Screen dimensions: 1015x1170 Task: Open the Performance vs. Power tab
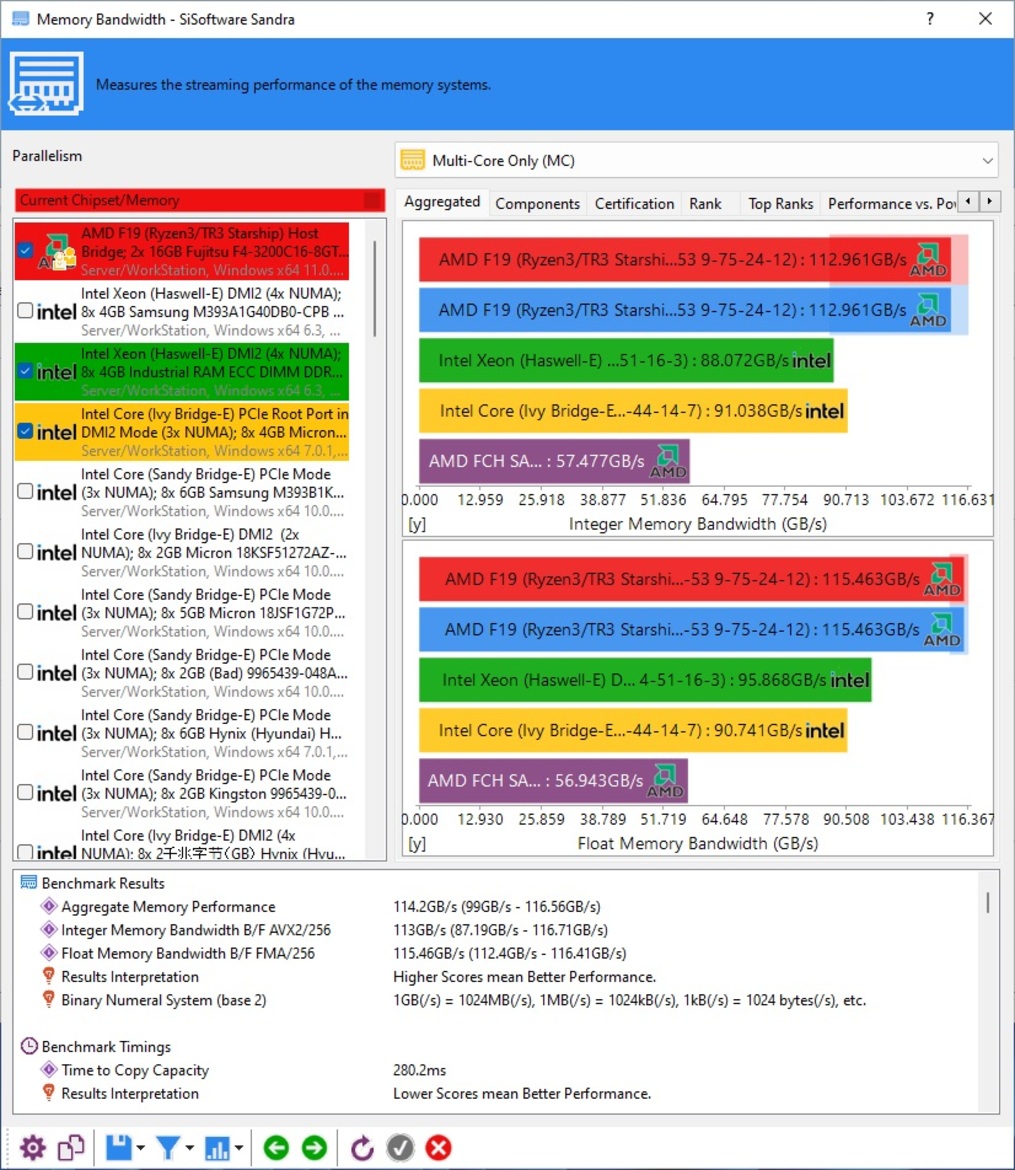(891, 204)
